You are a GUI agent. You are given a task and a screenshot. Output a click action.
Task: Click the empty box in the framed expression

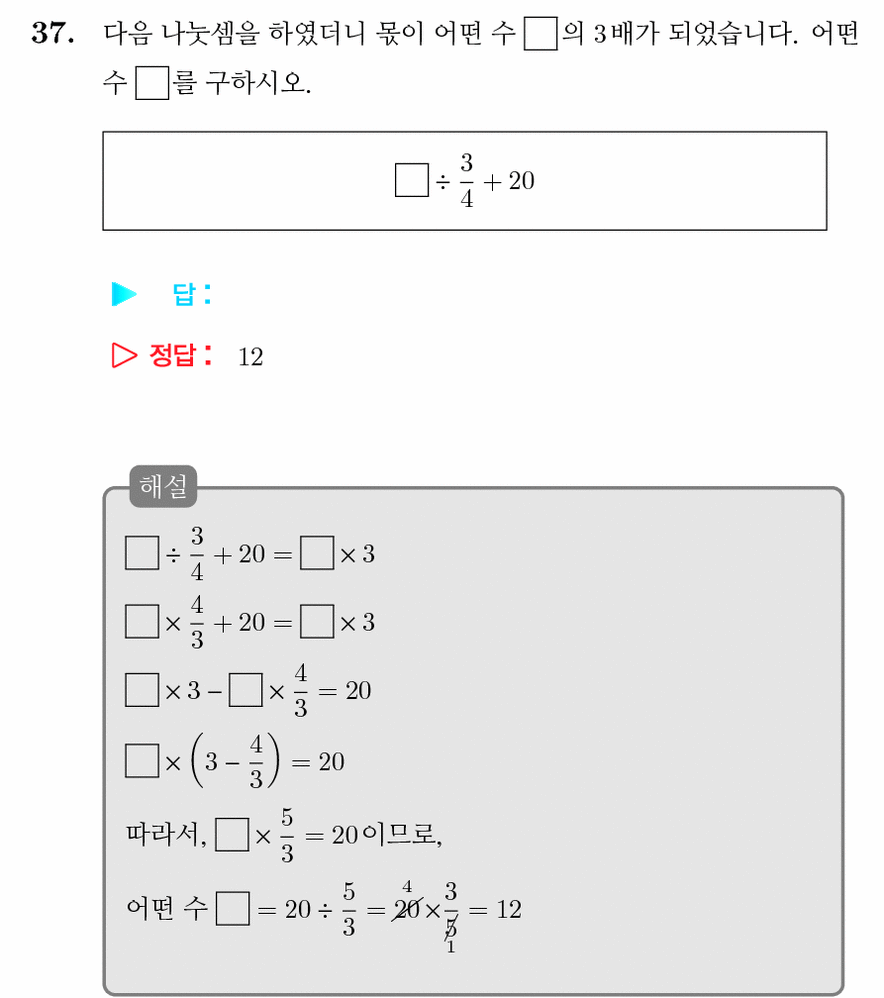(412, 180)
